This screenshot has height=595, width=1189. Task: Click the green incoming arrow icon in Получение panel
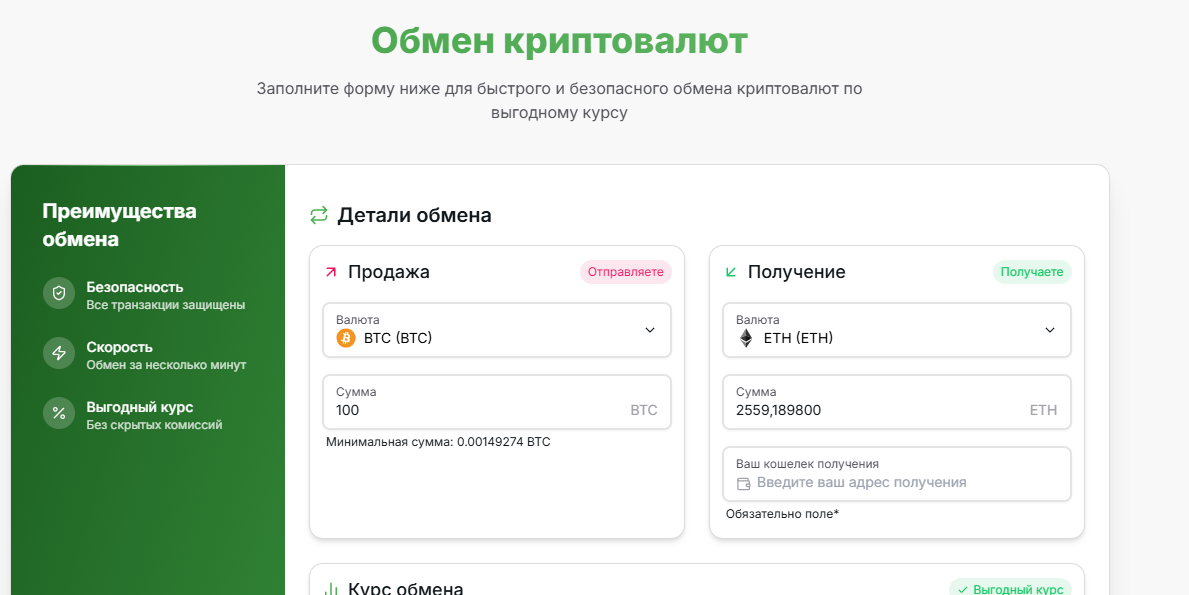click(730, 270)
